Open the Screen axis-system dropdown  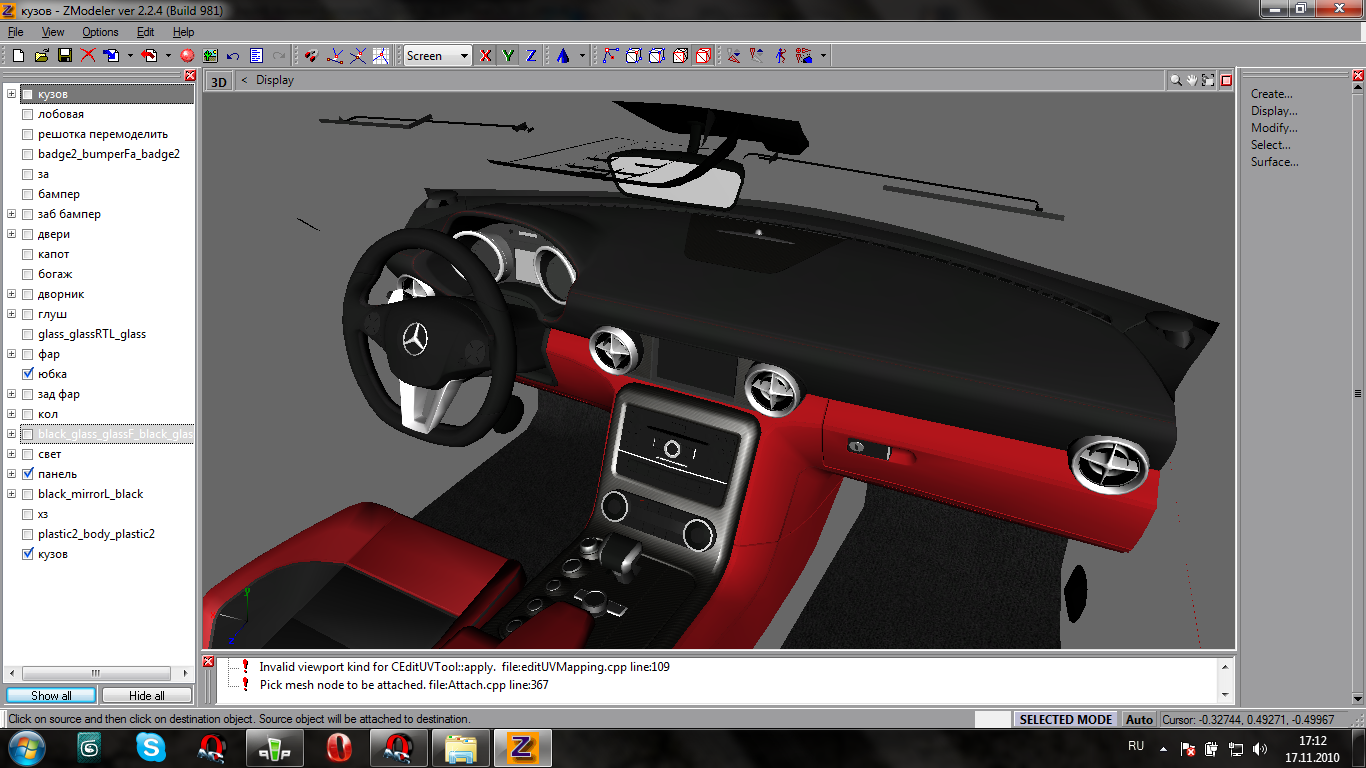(x=438, y=56)
